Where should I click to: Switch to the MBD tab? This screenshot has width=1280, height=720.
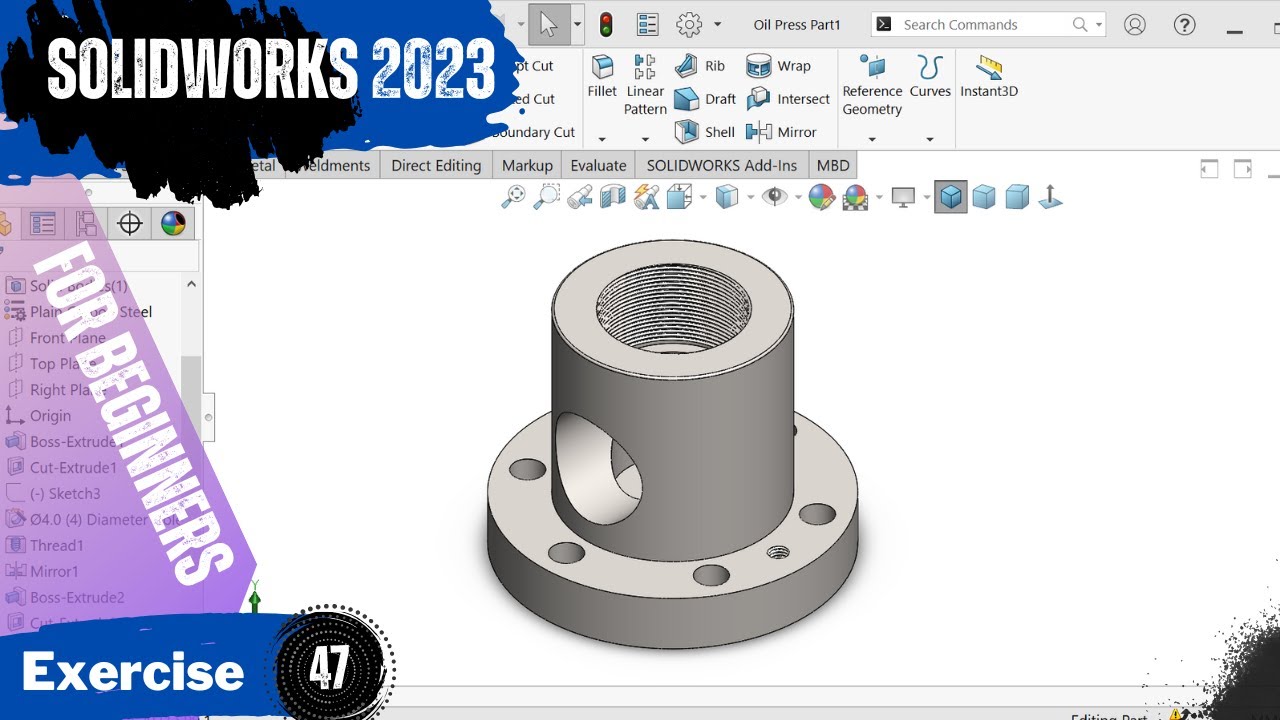pos(833,166)
